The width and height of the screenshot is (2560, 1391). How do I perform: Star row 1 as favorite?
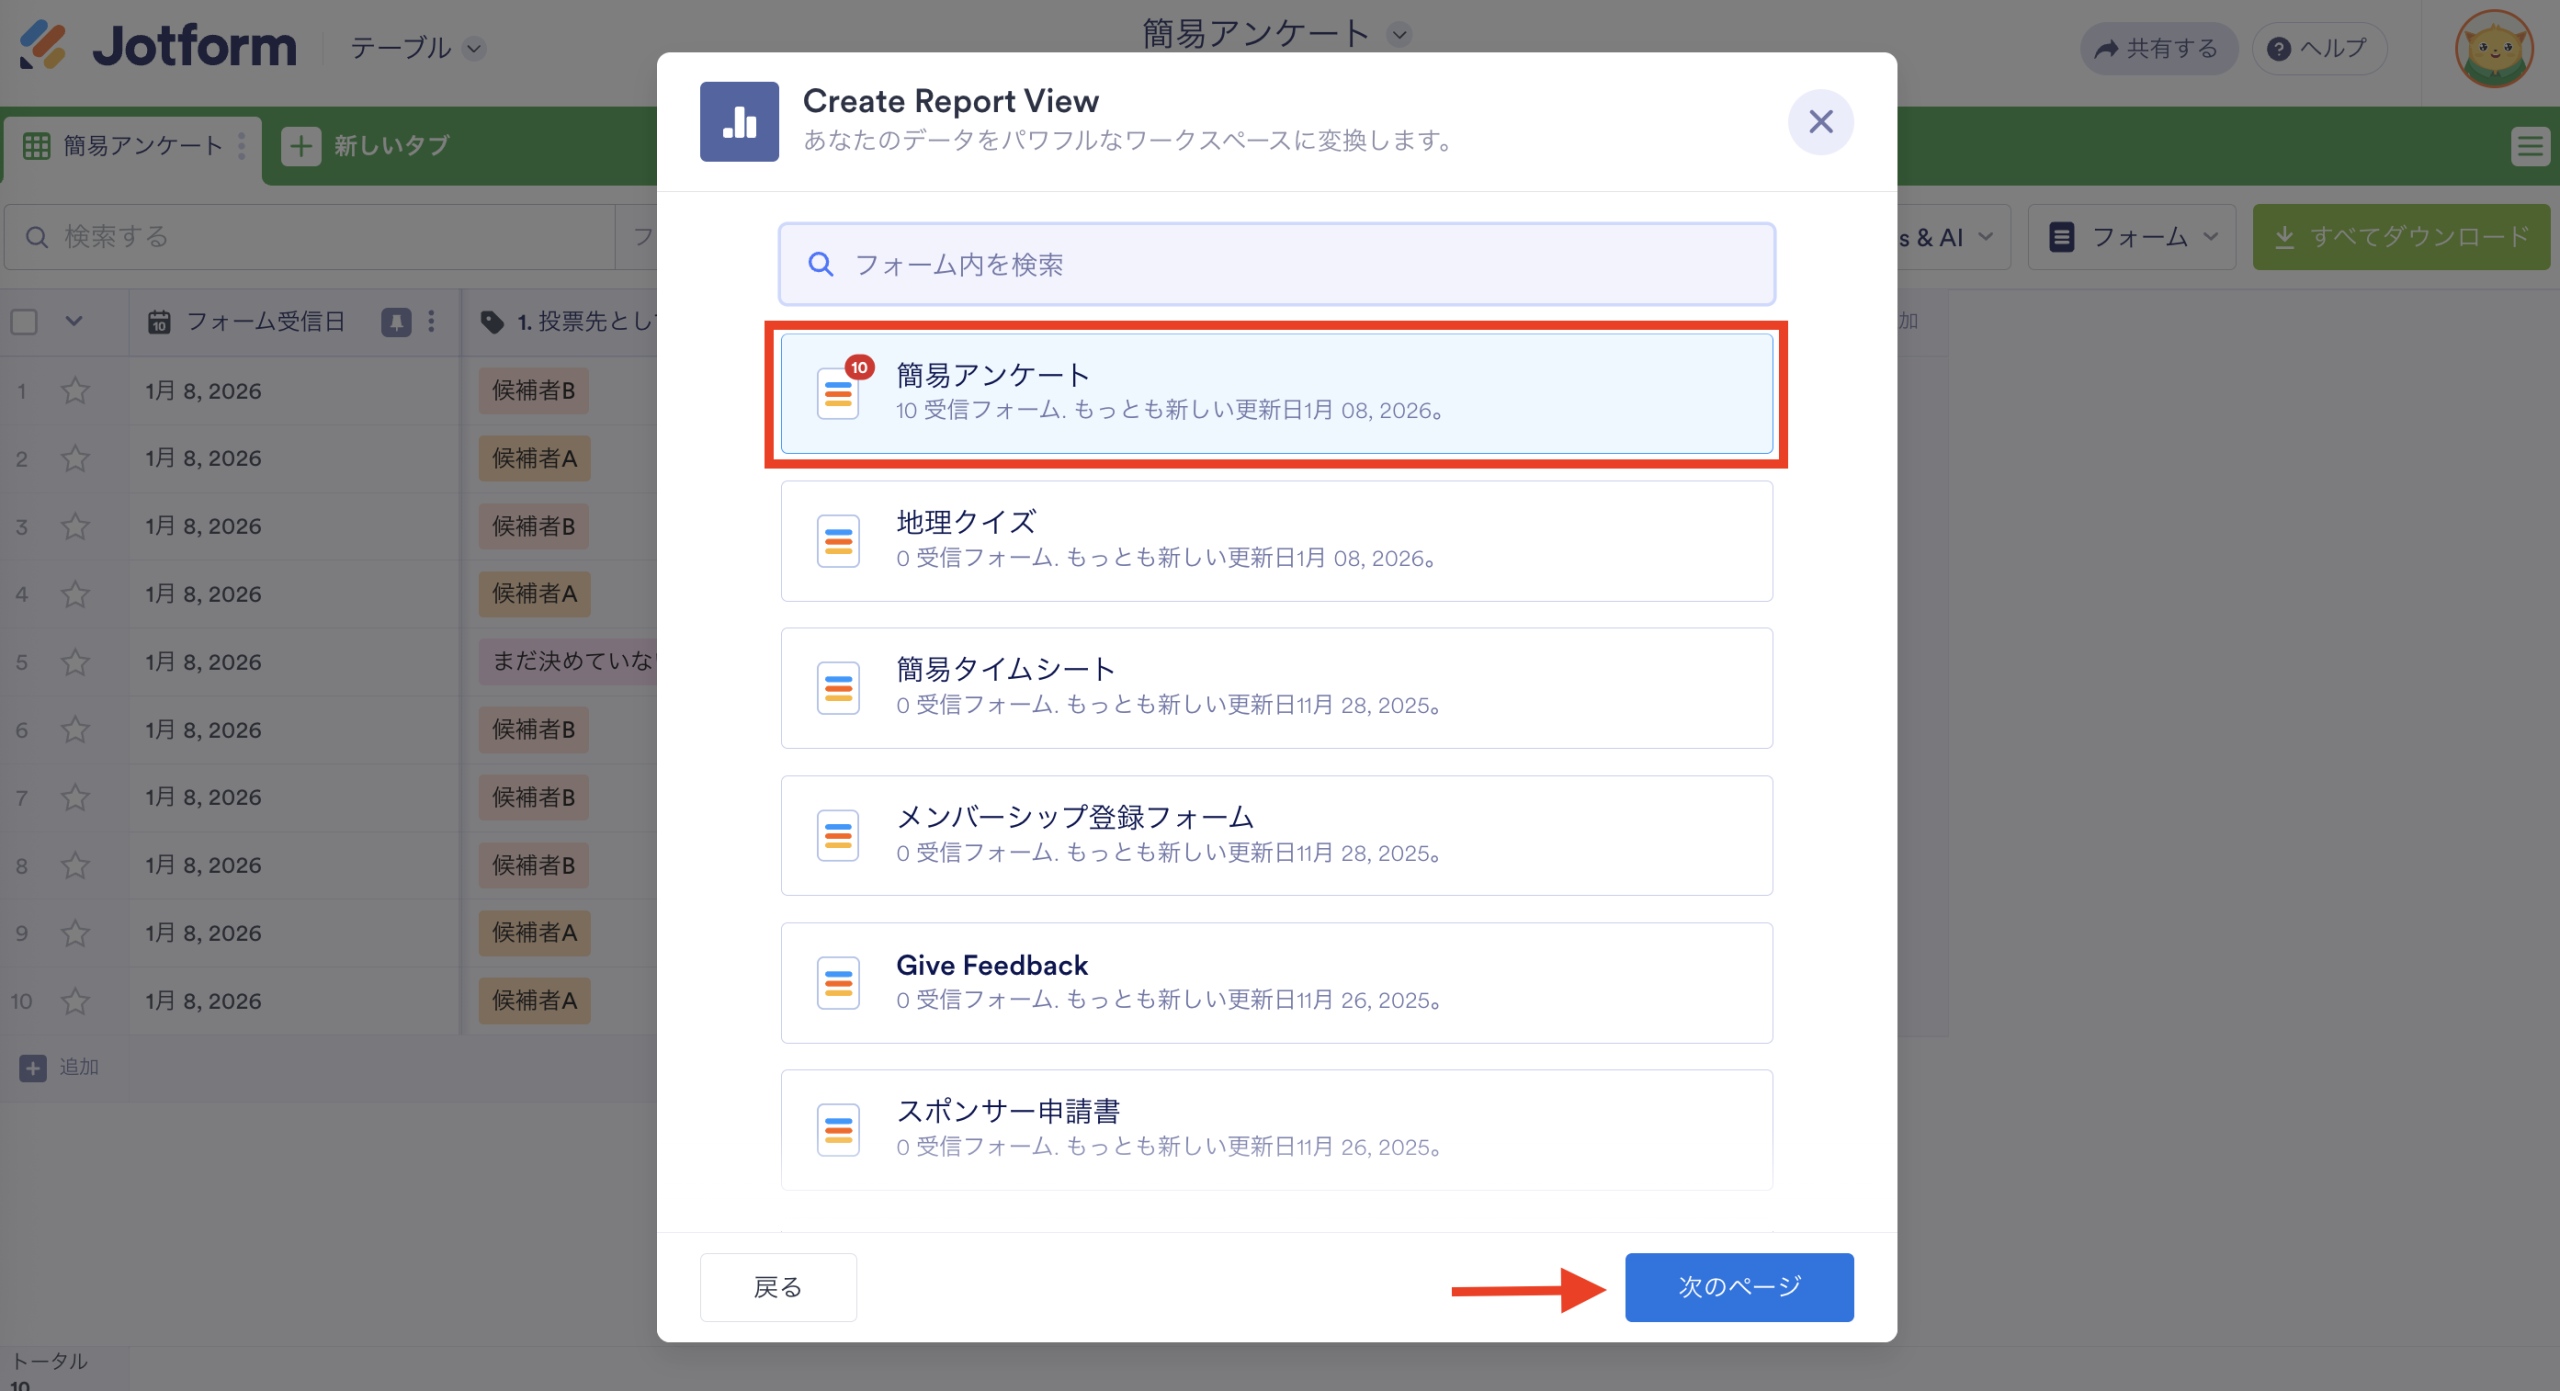tap(75, 391)
